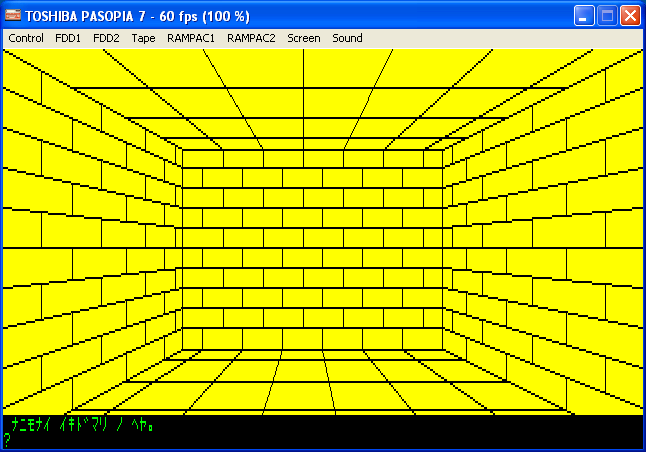Open the Tape menu

143,38
